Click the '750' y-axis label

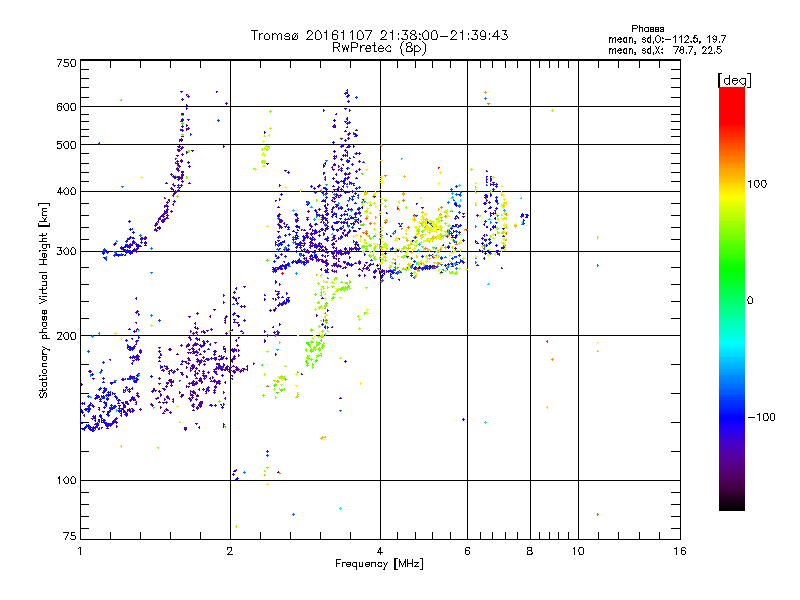point(67,63)
